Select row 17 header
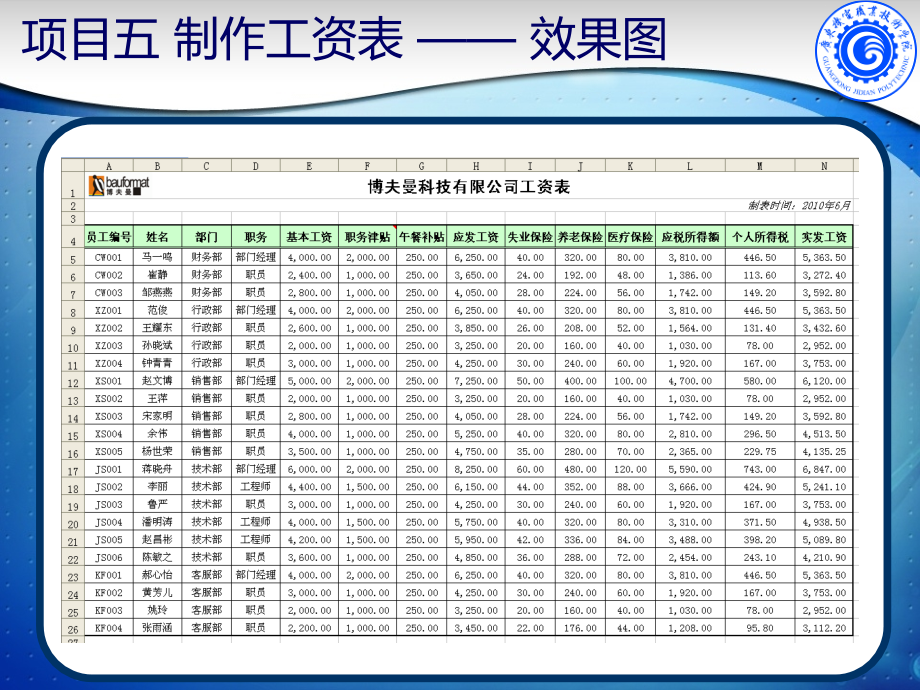The image size is (920, 690). [x=73, y=471]
